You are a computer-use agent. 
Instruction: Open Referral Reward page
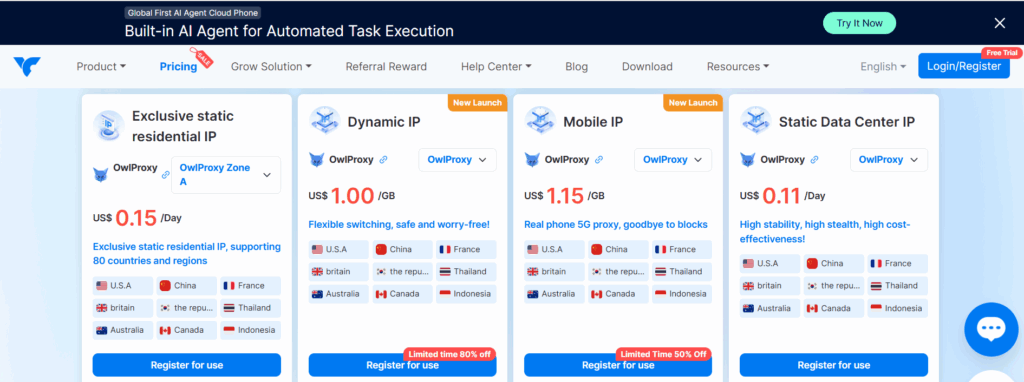386,67
